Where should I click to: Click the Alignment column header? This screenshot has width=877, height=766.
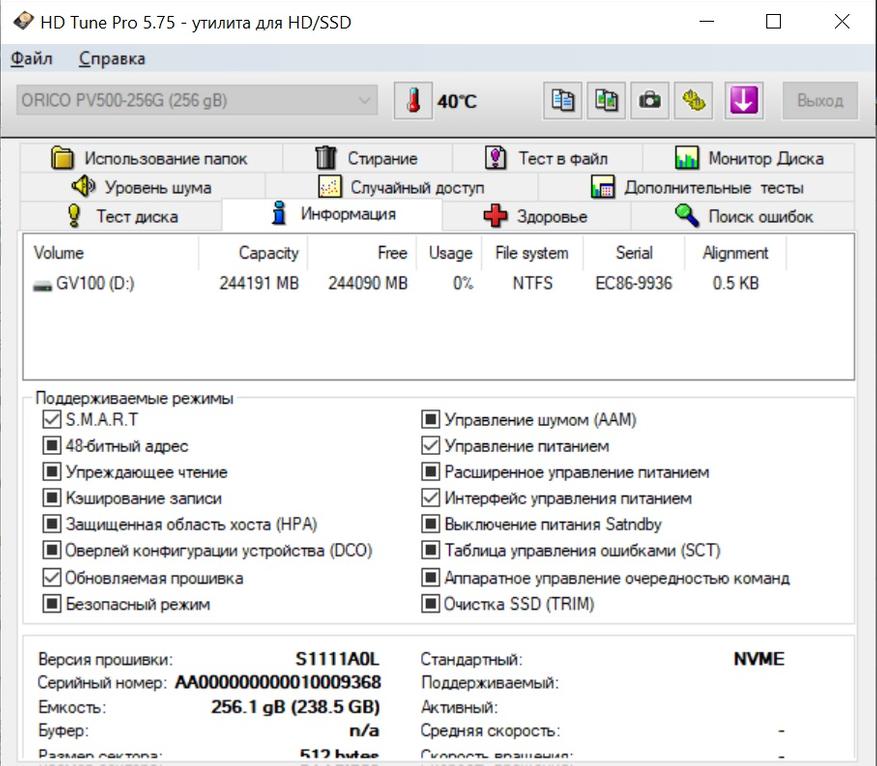[735, 253]
